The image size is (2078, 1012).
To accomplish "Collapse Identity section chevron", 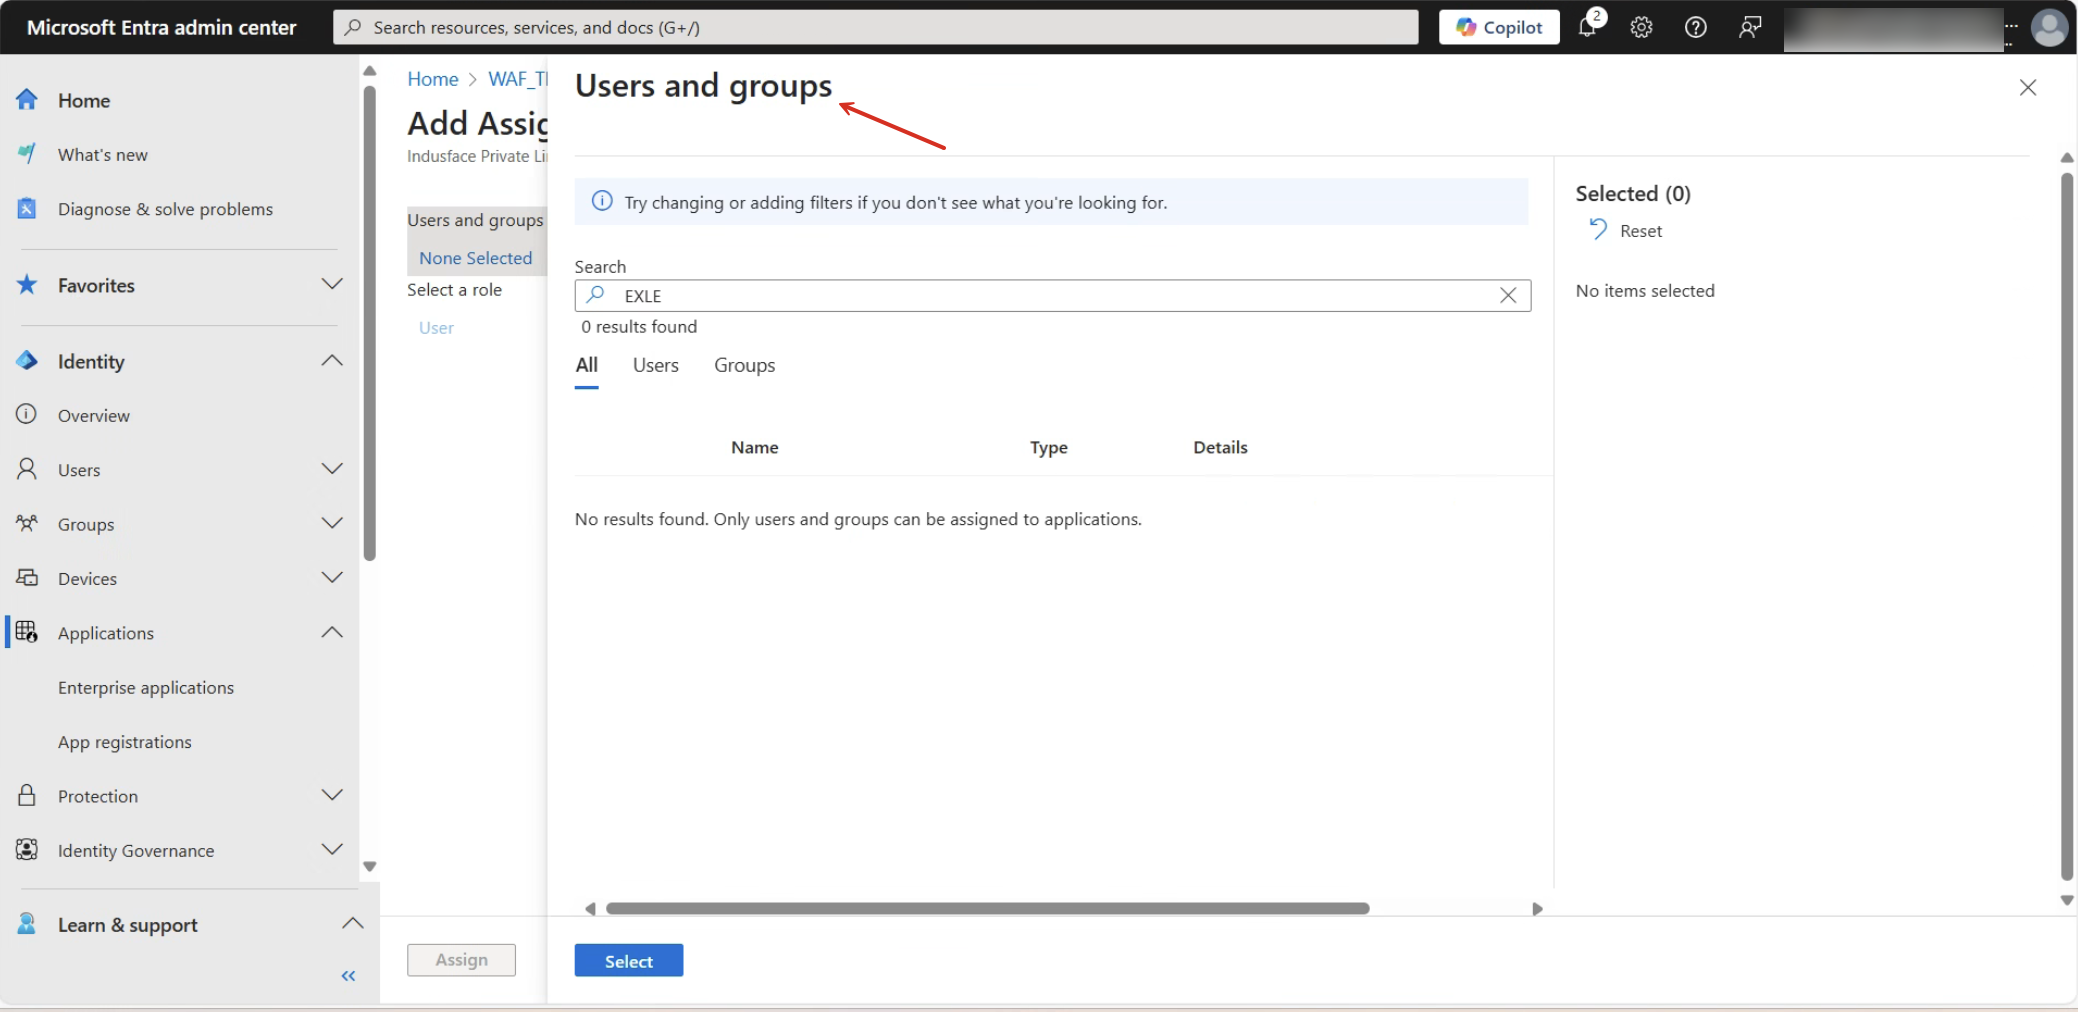I will coord(332,360).
